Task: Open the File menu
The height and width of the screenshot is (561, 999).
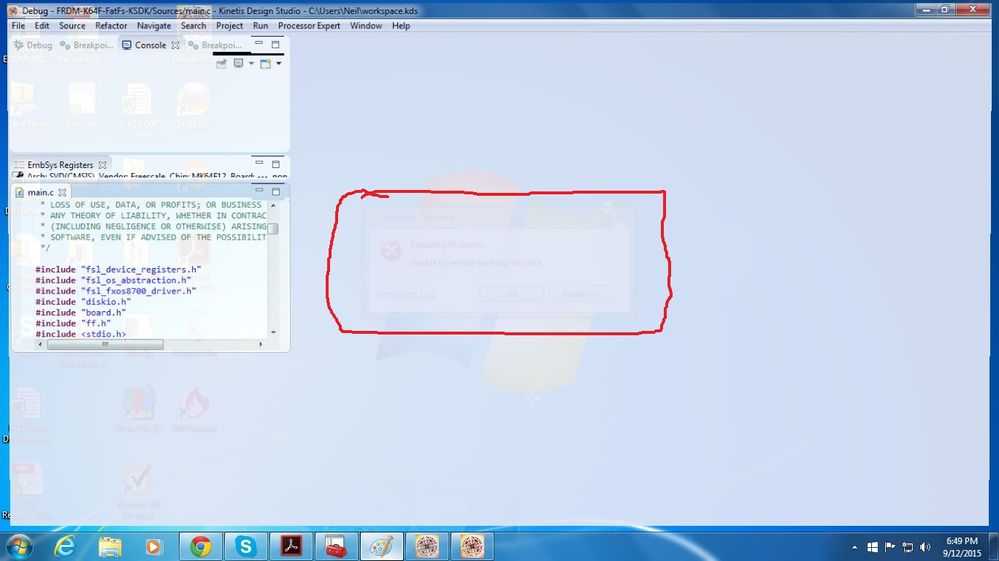Action: click(18, 25)
